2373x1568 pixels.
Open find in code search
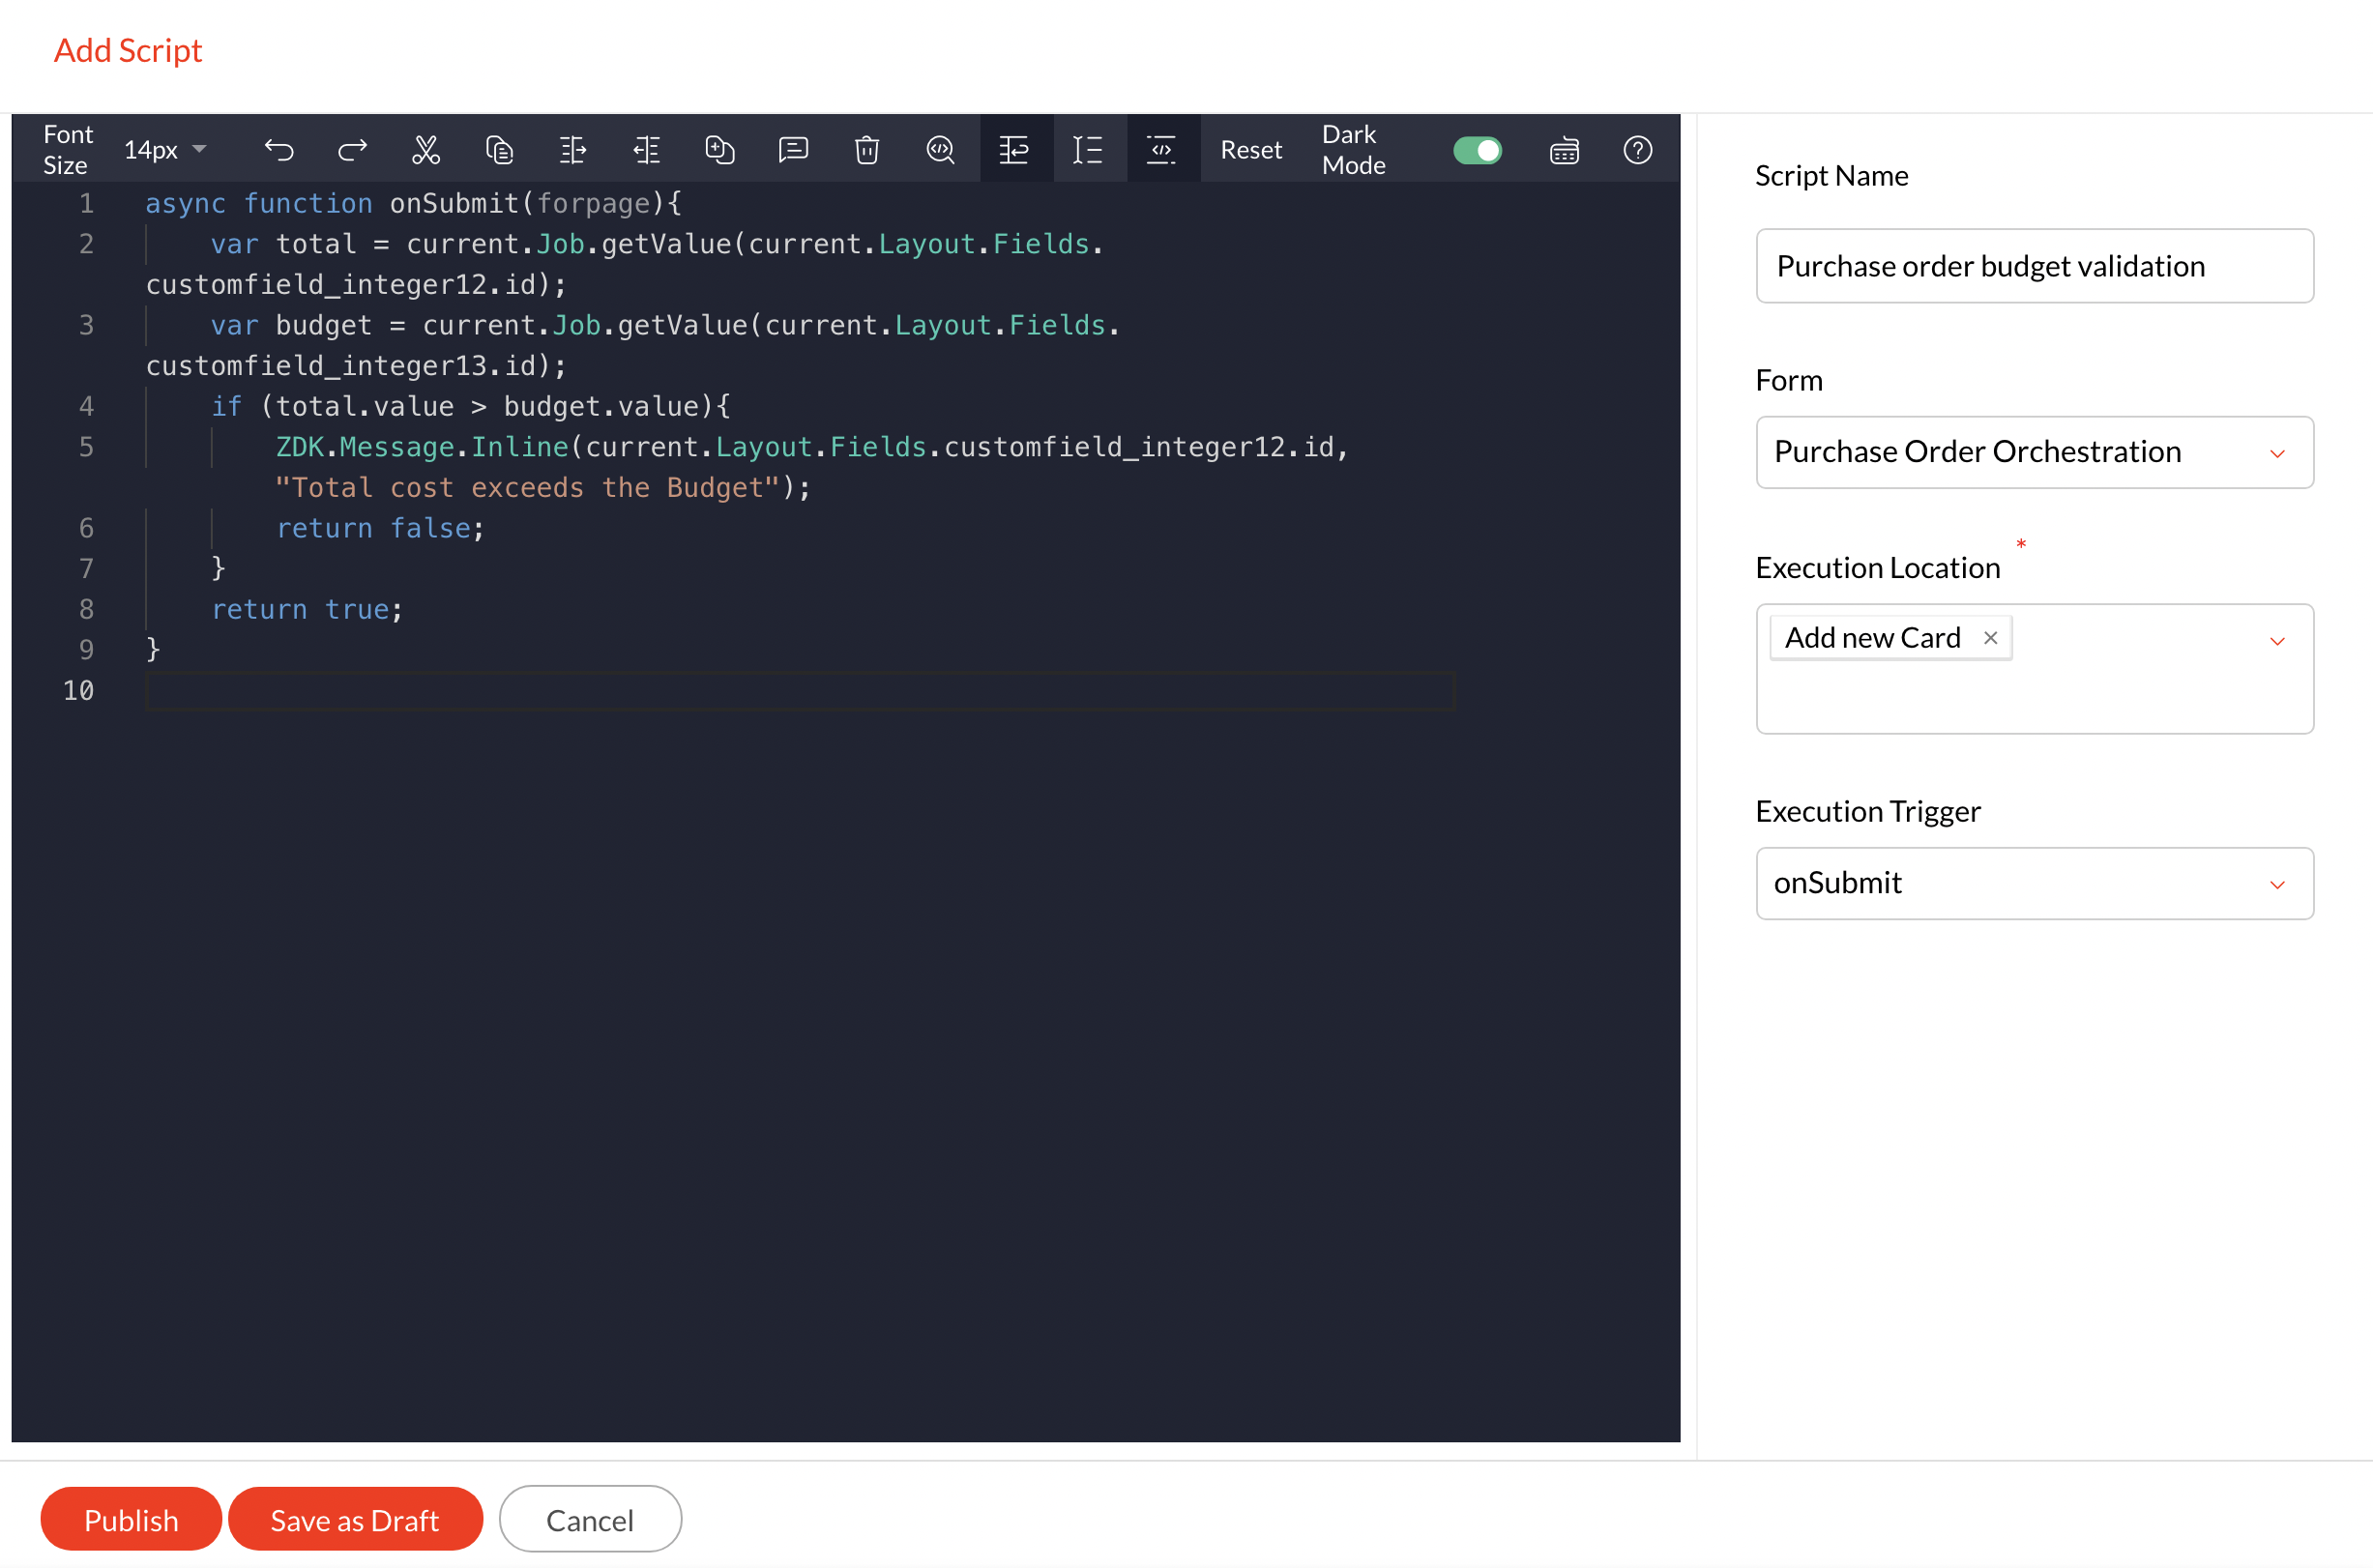(x=940, y=150)
